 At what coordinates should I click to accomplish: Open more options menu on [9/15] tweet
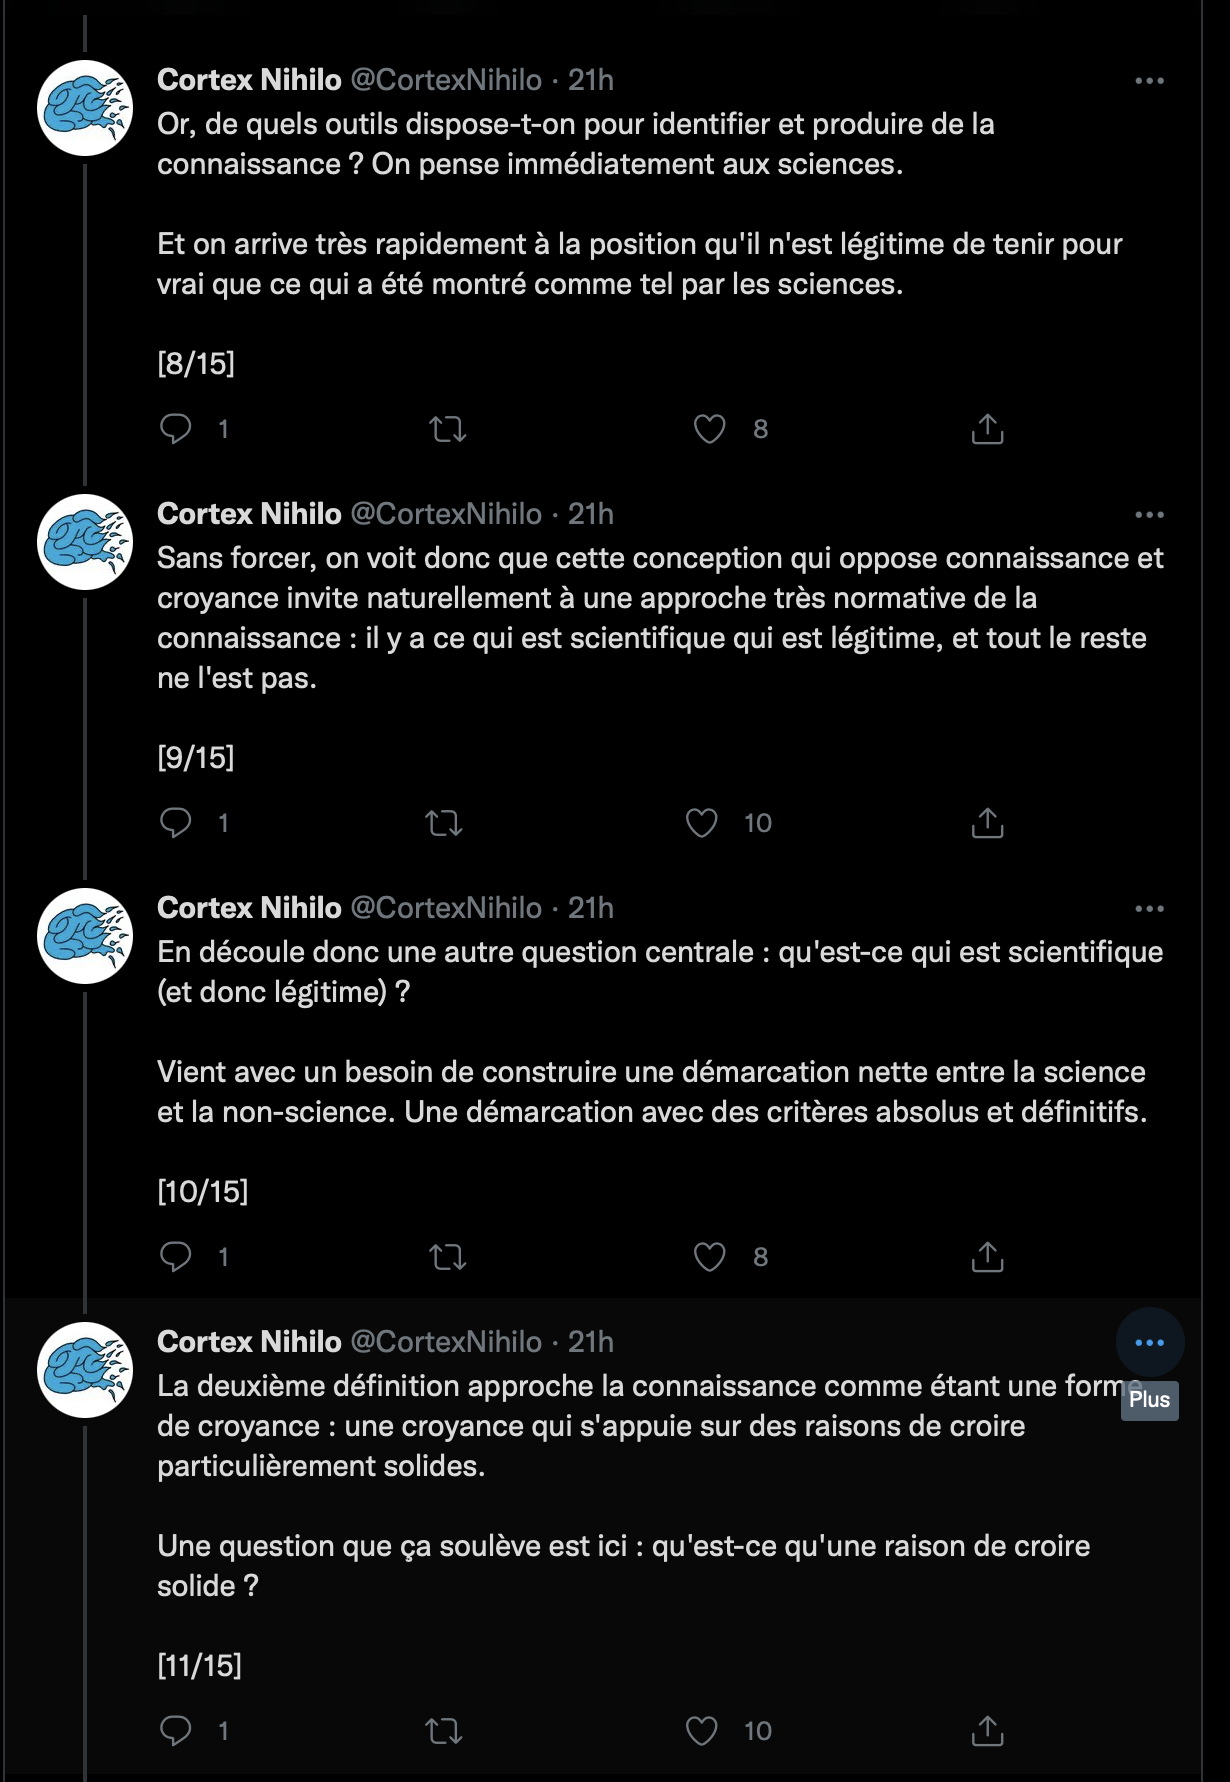[x=1149, y=515]
